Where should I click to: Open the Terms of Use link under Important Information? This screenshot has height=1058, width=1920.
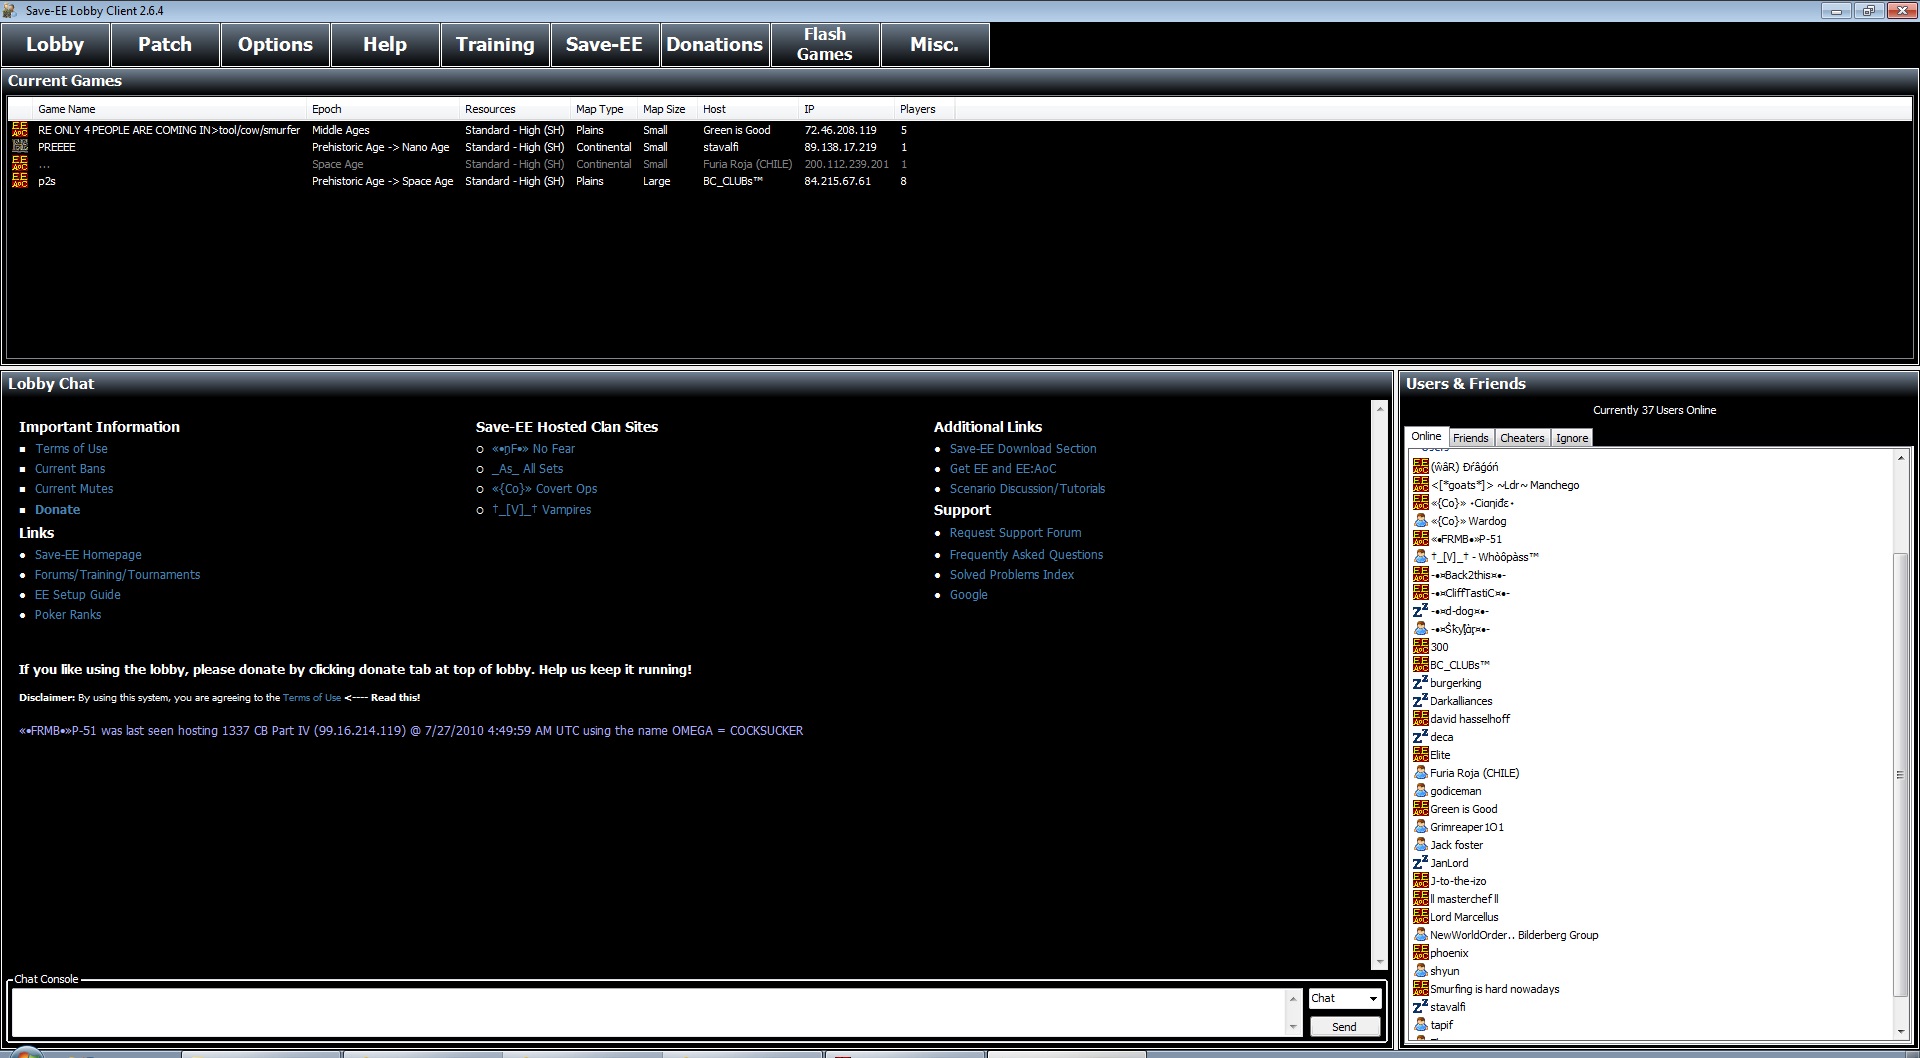[x=71, y=449]
